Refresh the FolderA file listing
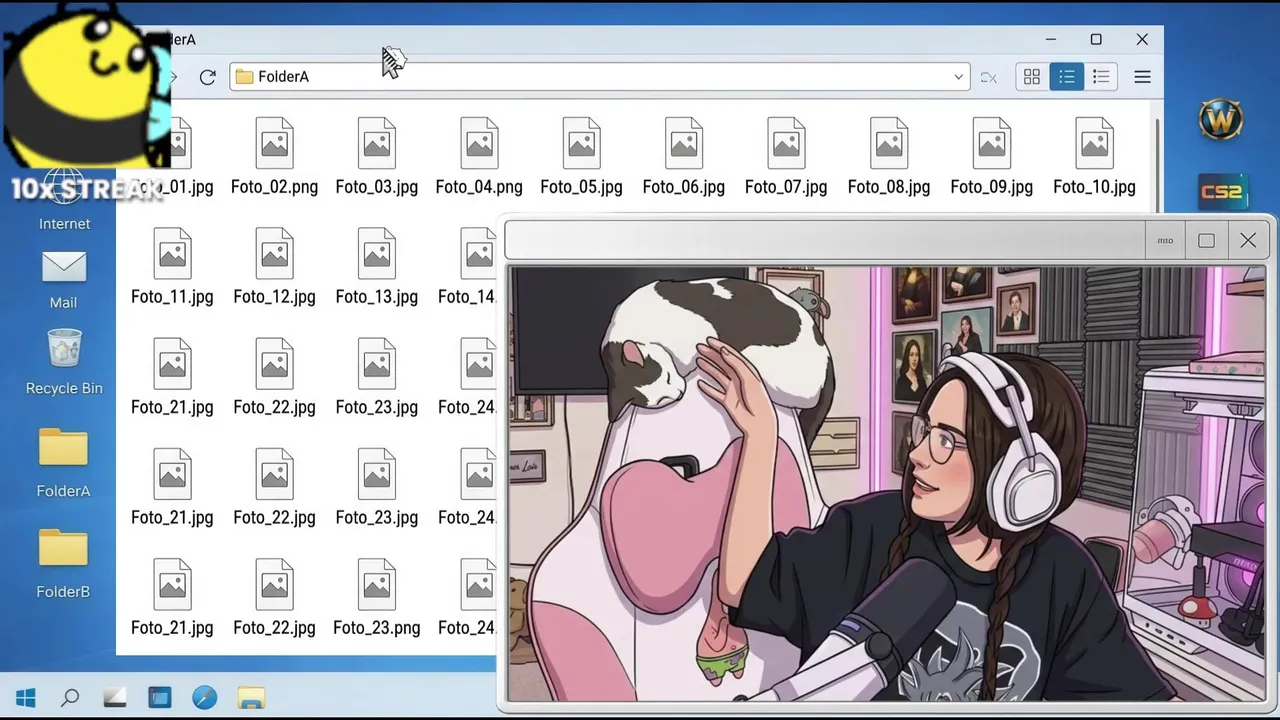 click(x=207, y=77)
